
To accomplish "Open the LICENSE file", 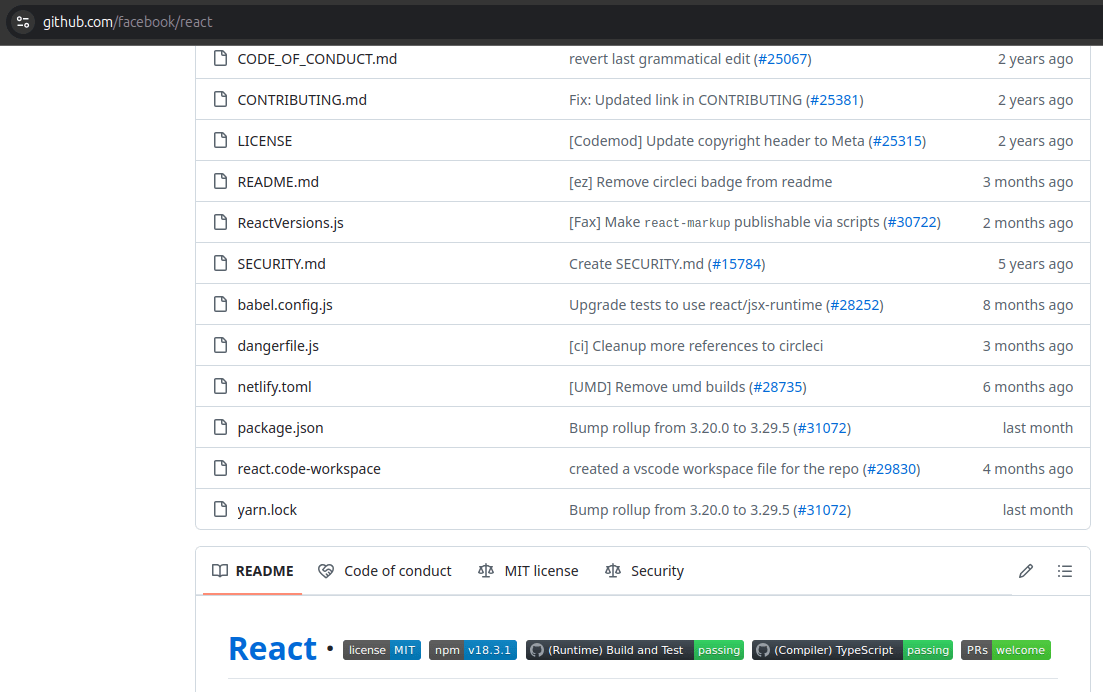I will point(264,141).
